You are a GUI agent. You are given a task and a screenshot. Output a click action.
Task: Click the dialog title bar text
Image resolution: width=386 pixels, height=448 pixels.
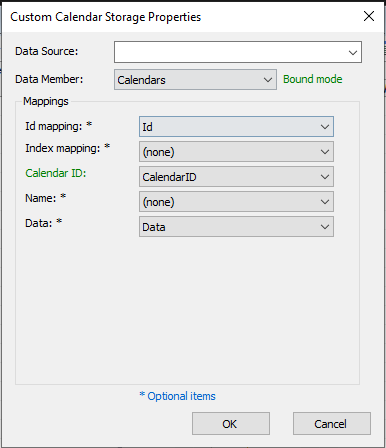[x=106, y=17]
